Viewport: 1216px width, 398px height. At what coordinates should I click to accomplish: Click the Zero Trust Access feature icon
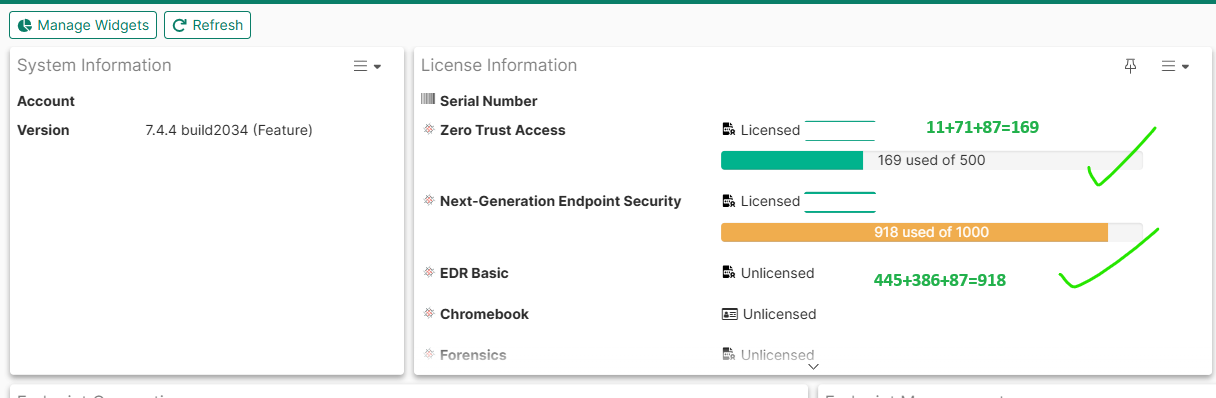[x=429, y=129]
